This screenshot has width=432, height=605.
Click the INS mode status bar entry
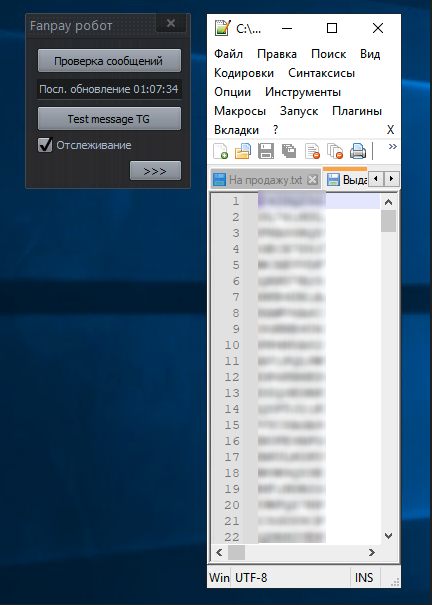pos(364,578)
